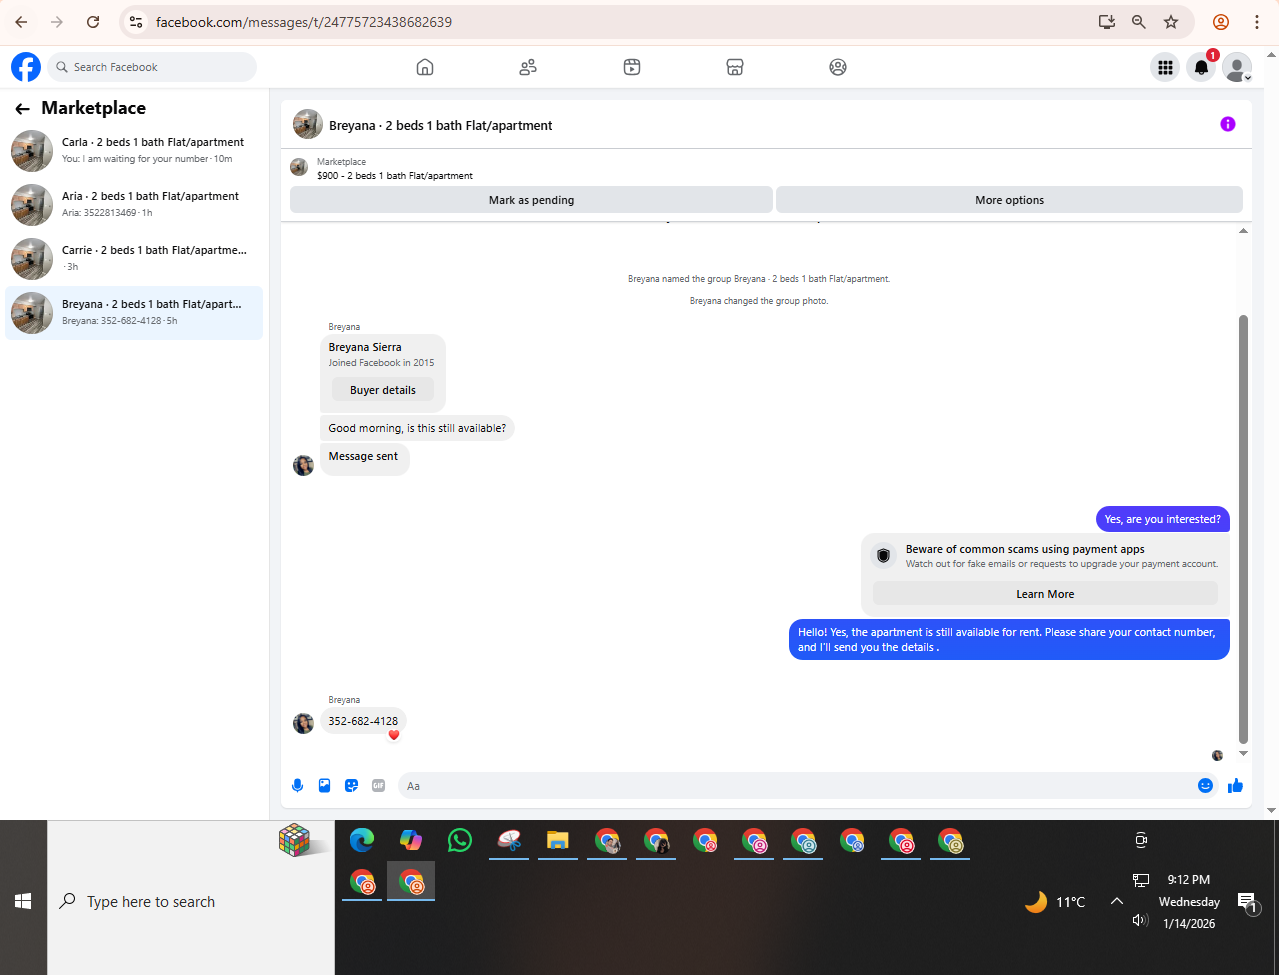Image resolution: width=1279 pixels, height=975 pixels.
Task: Click the 'Yes, are you interested?' message
Action: coord(1162,519)
